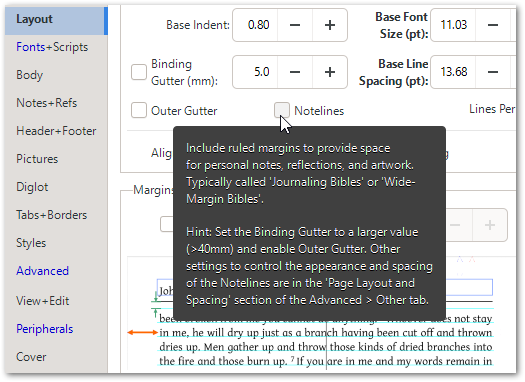Open the Peripherals tab
Image resolution: width=525 pixels, height=382 pixels.
tap(45, 329)
